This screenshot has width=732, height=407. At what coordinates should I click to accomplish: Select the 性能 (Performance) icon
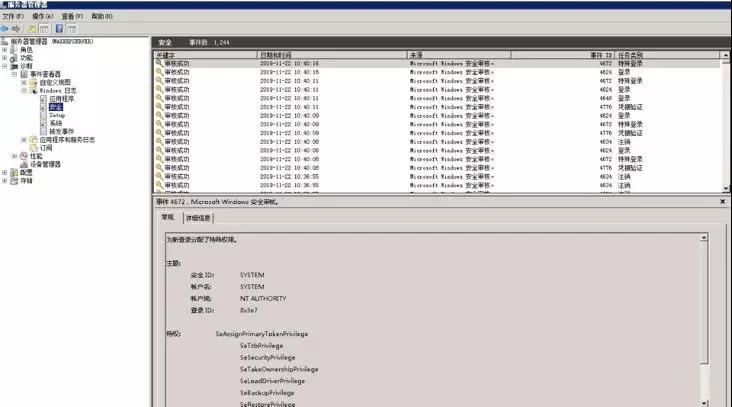pyautogui.click(x=24, y=156)
